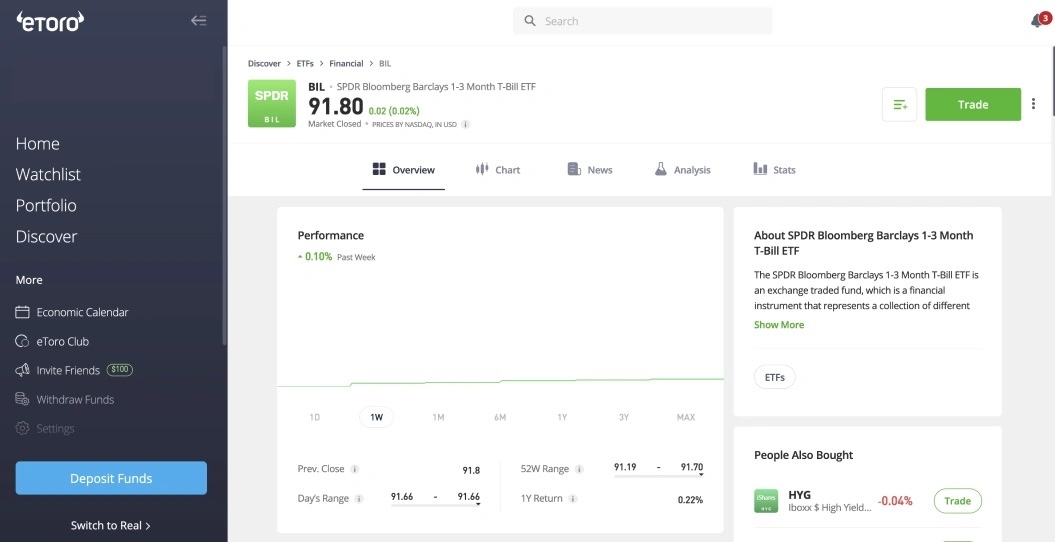Select the 1D chart period
The width and height of the screenshot is (1055, 542).
[314, 417]
